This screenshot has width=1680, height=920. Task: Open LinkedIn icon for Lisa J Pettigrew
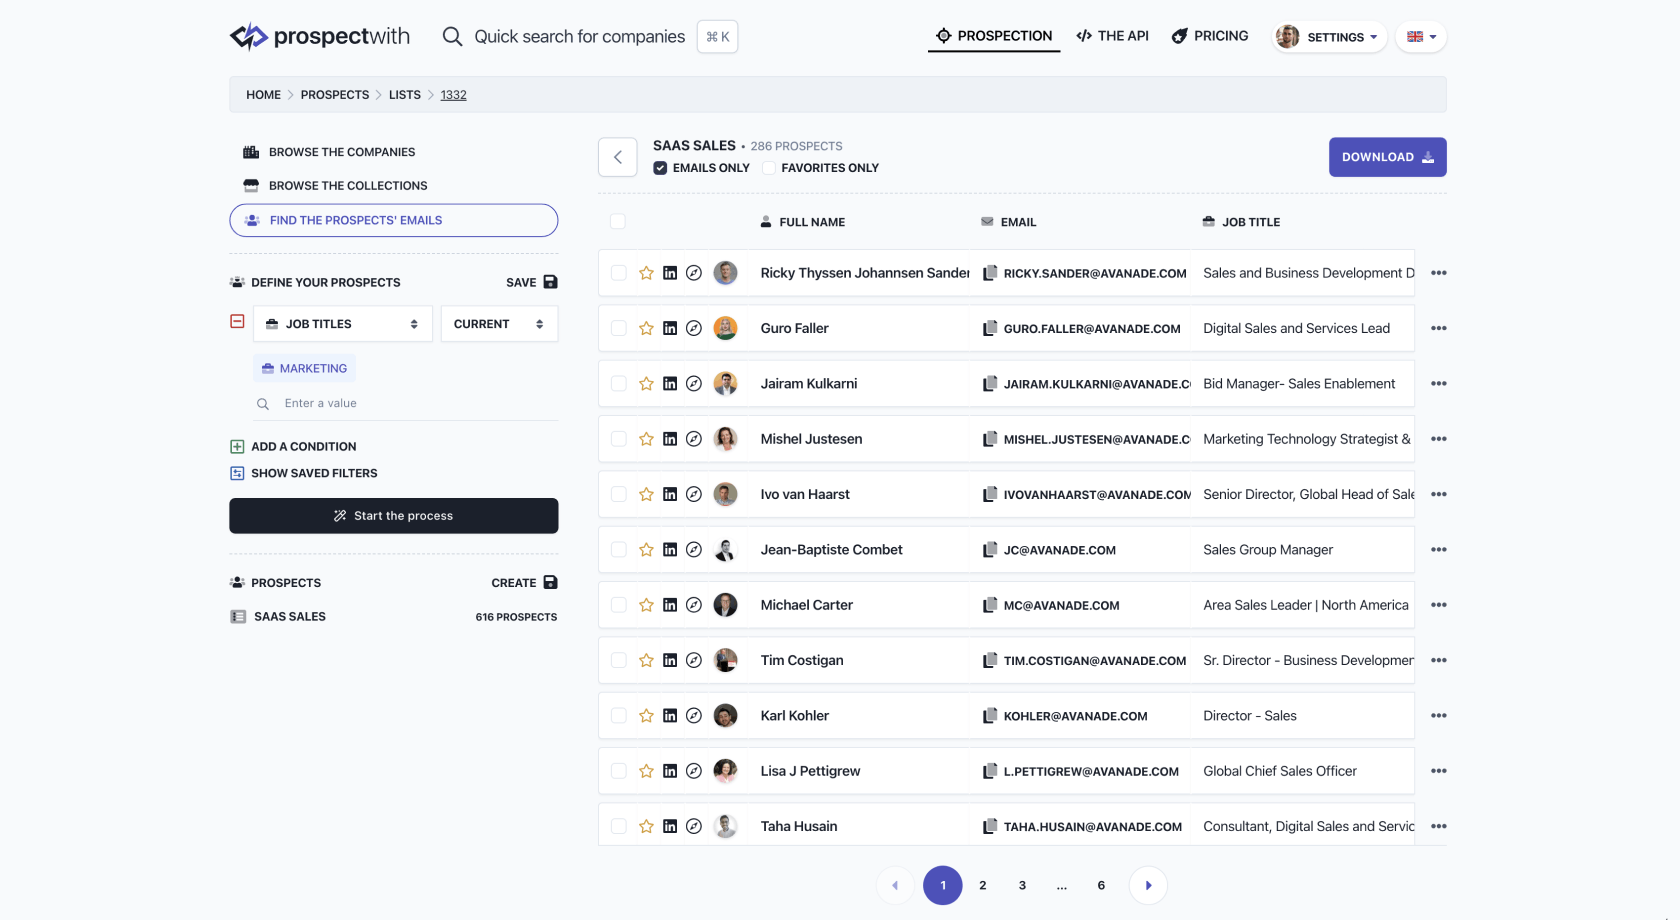coord(670,771)
